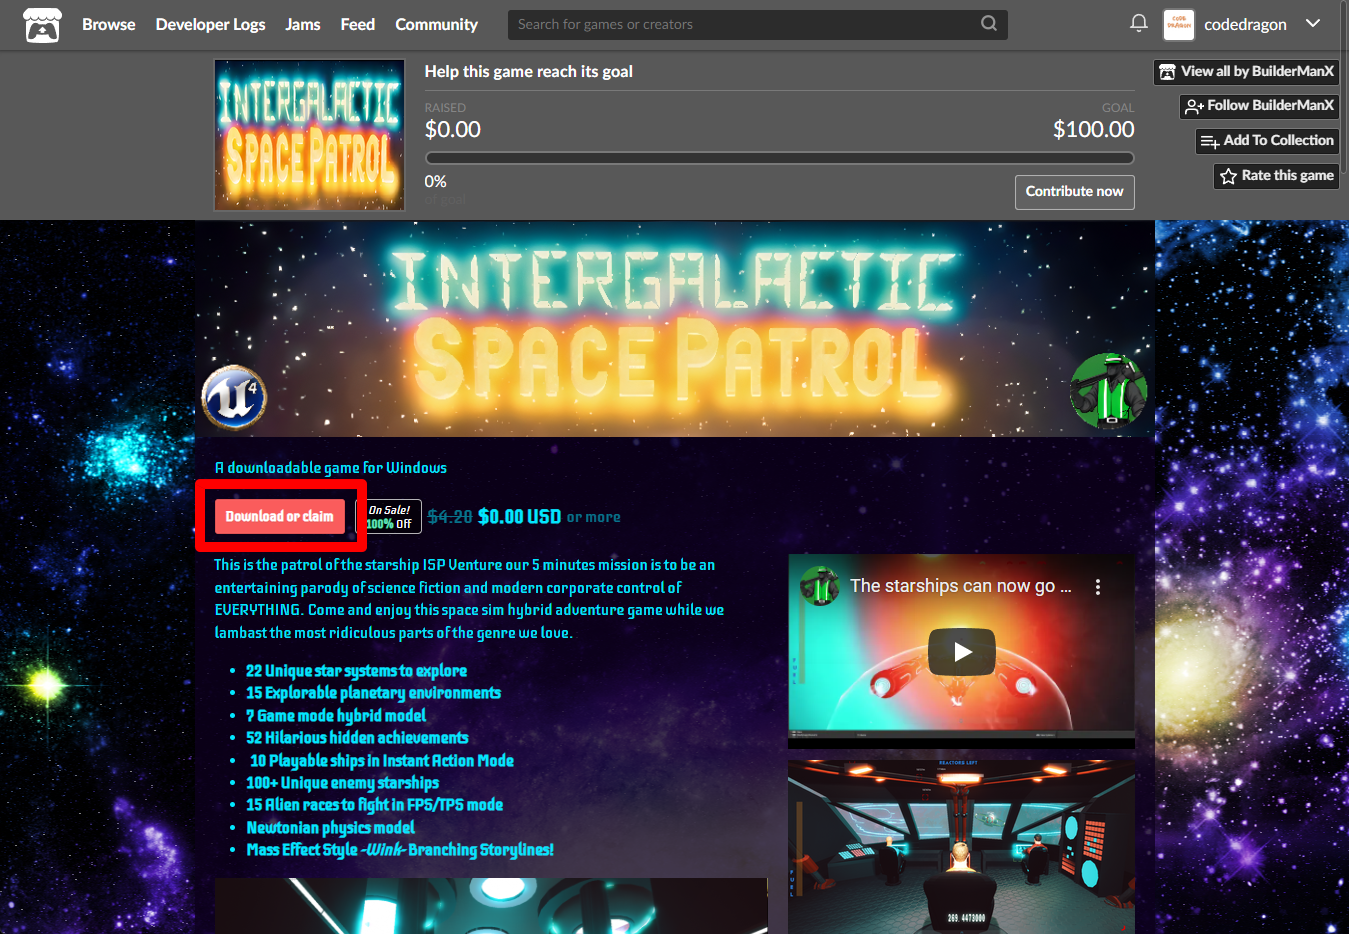Click View all by BuilderManX
The width and height of the screenshot is (1349, 934).
point(1246,72)
